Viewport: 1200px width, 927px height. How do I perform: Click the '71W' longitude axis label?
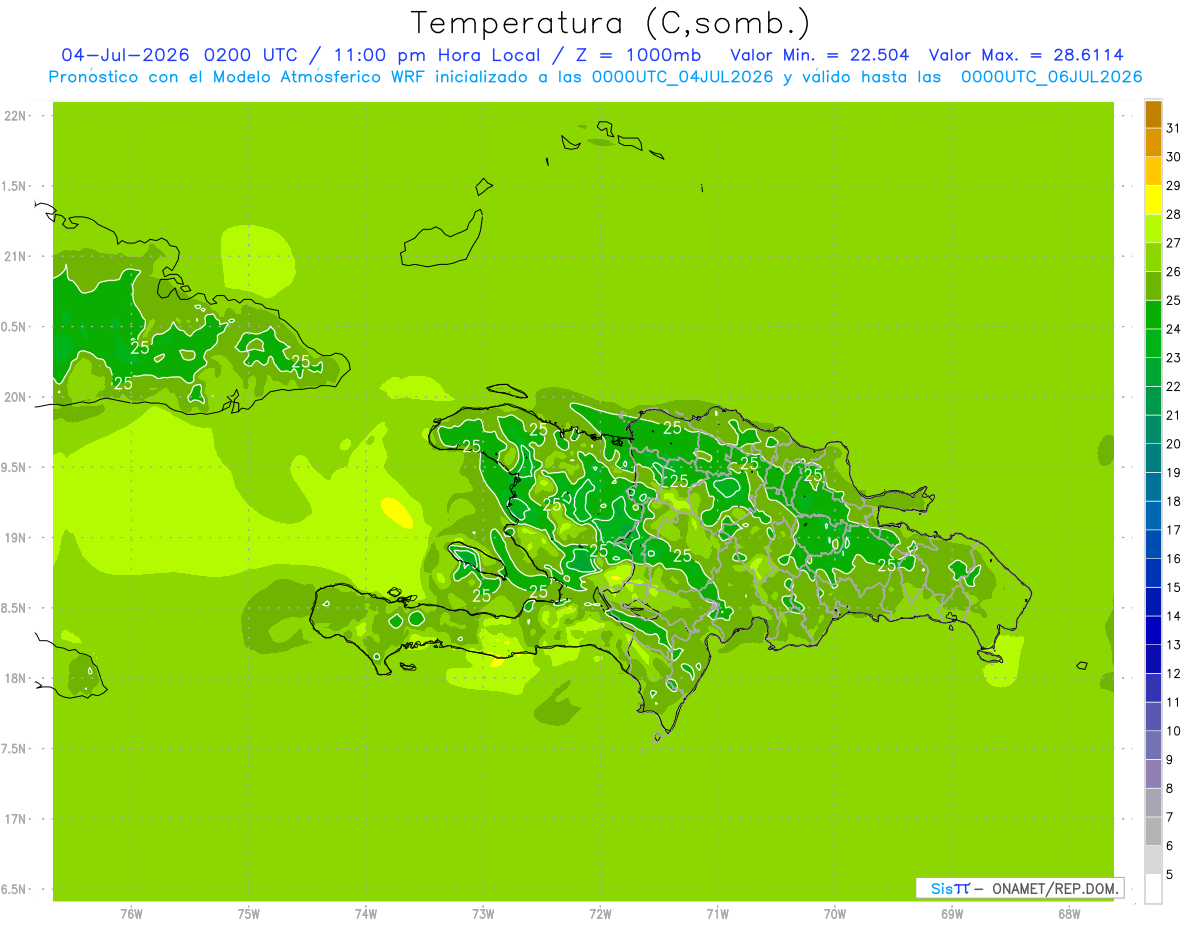(717, 913)
